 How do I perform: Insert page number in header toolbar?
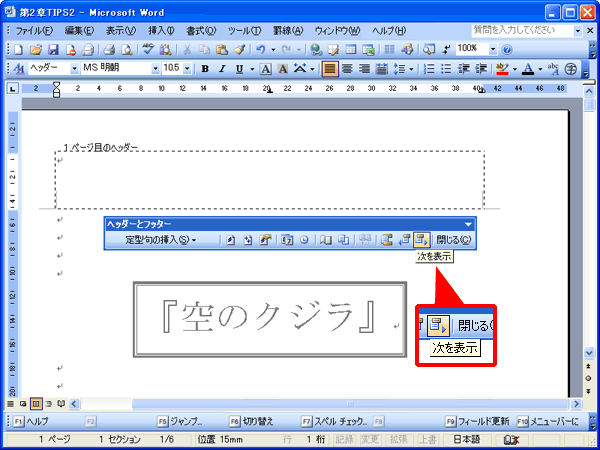pyautogui.click(x=231, y=240)
